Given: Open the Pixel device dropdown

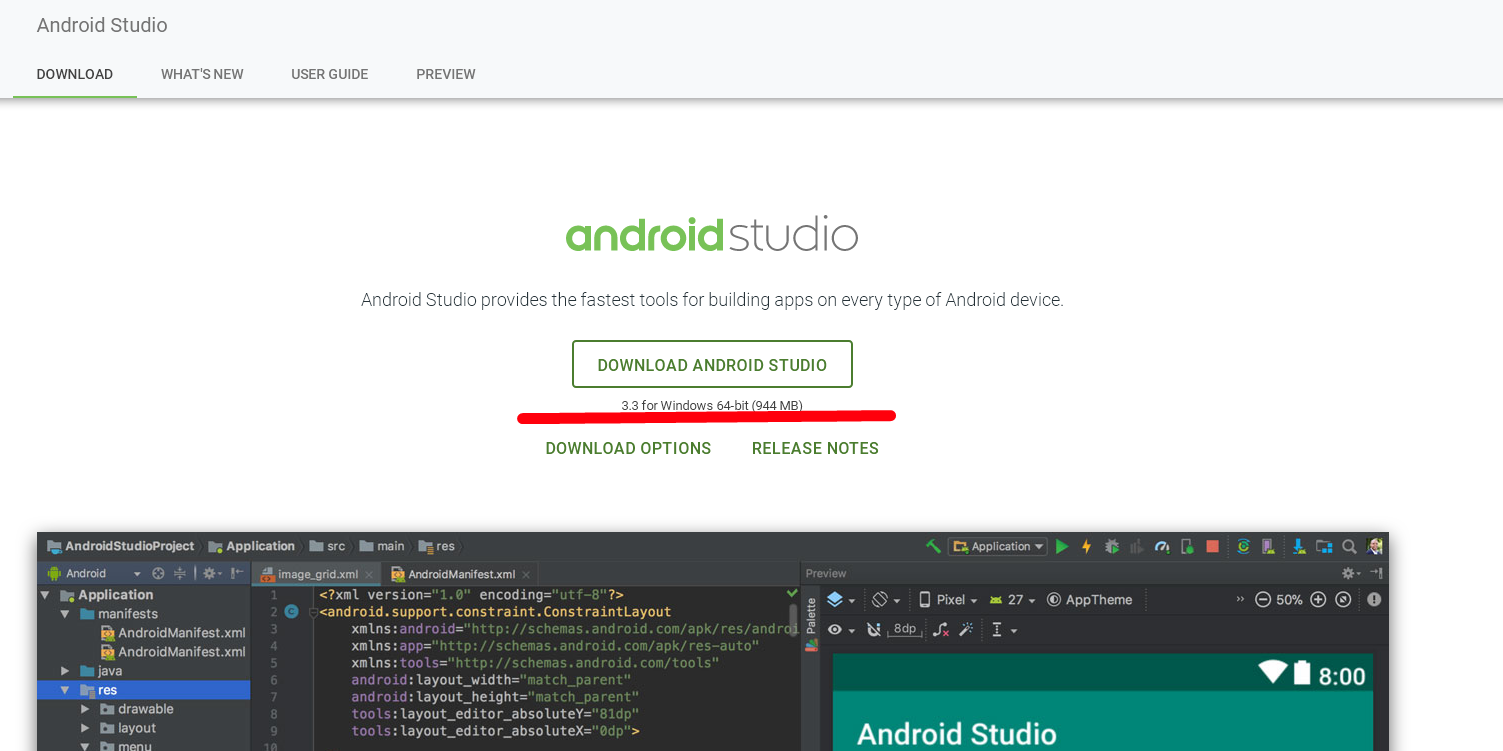Looking at the screenshot, I should click(x=948, y=600).
